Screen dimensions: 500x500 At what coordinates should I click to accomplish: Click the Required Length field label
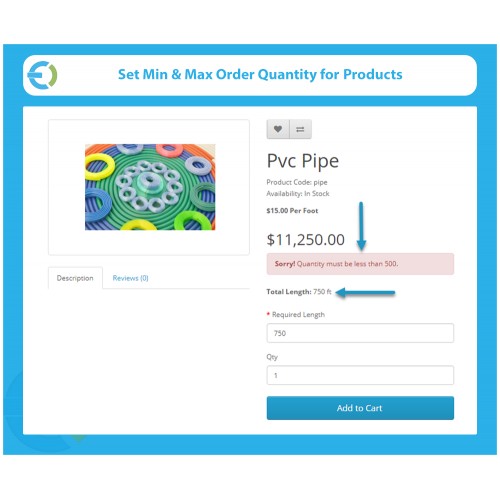(x=298, y=315)
